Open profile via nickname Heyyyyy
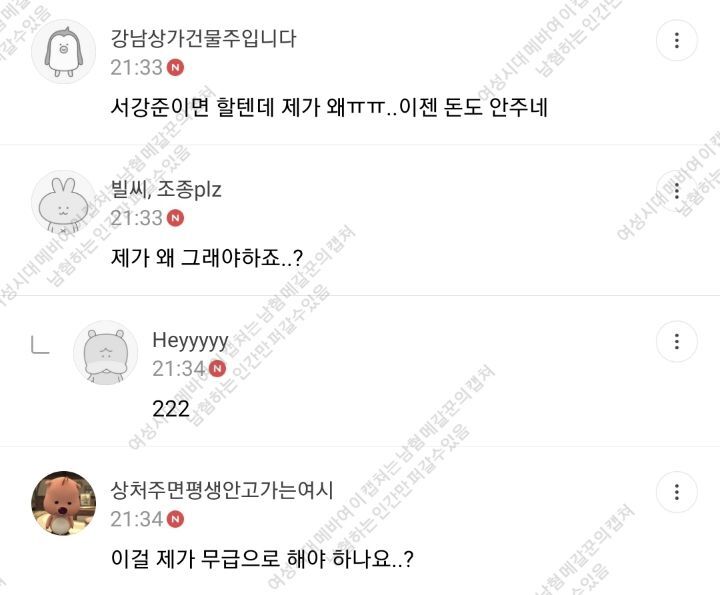 click(x=191, y=341)
